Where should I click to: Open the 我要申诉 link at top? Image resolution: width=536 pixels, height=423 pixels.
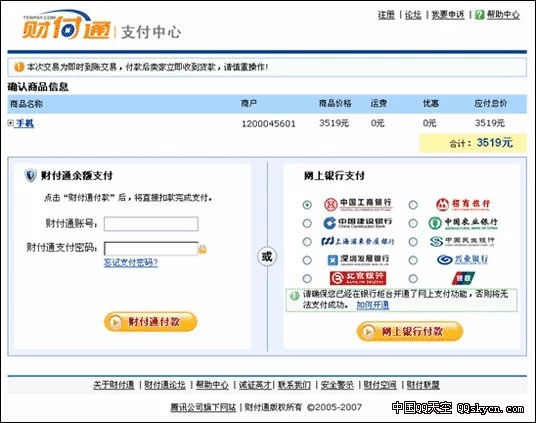(448, 15)
